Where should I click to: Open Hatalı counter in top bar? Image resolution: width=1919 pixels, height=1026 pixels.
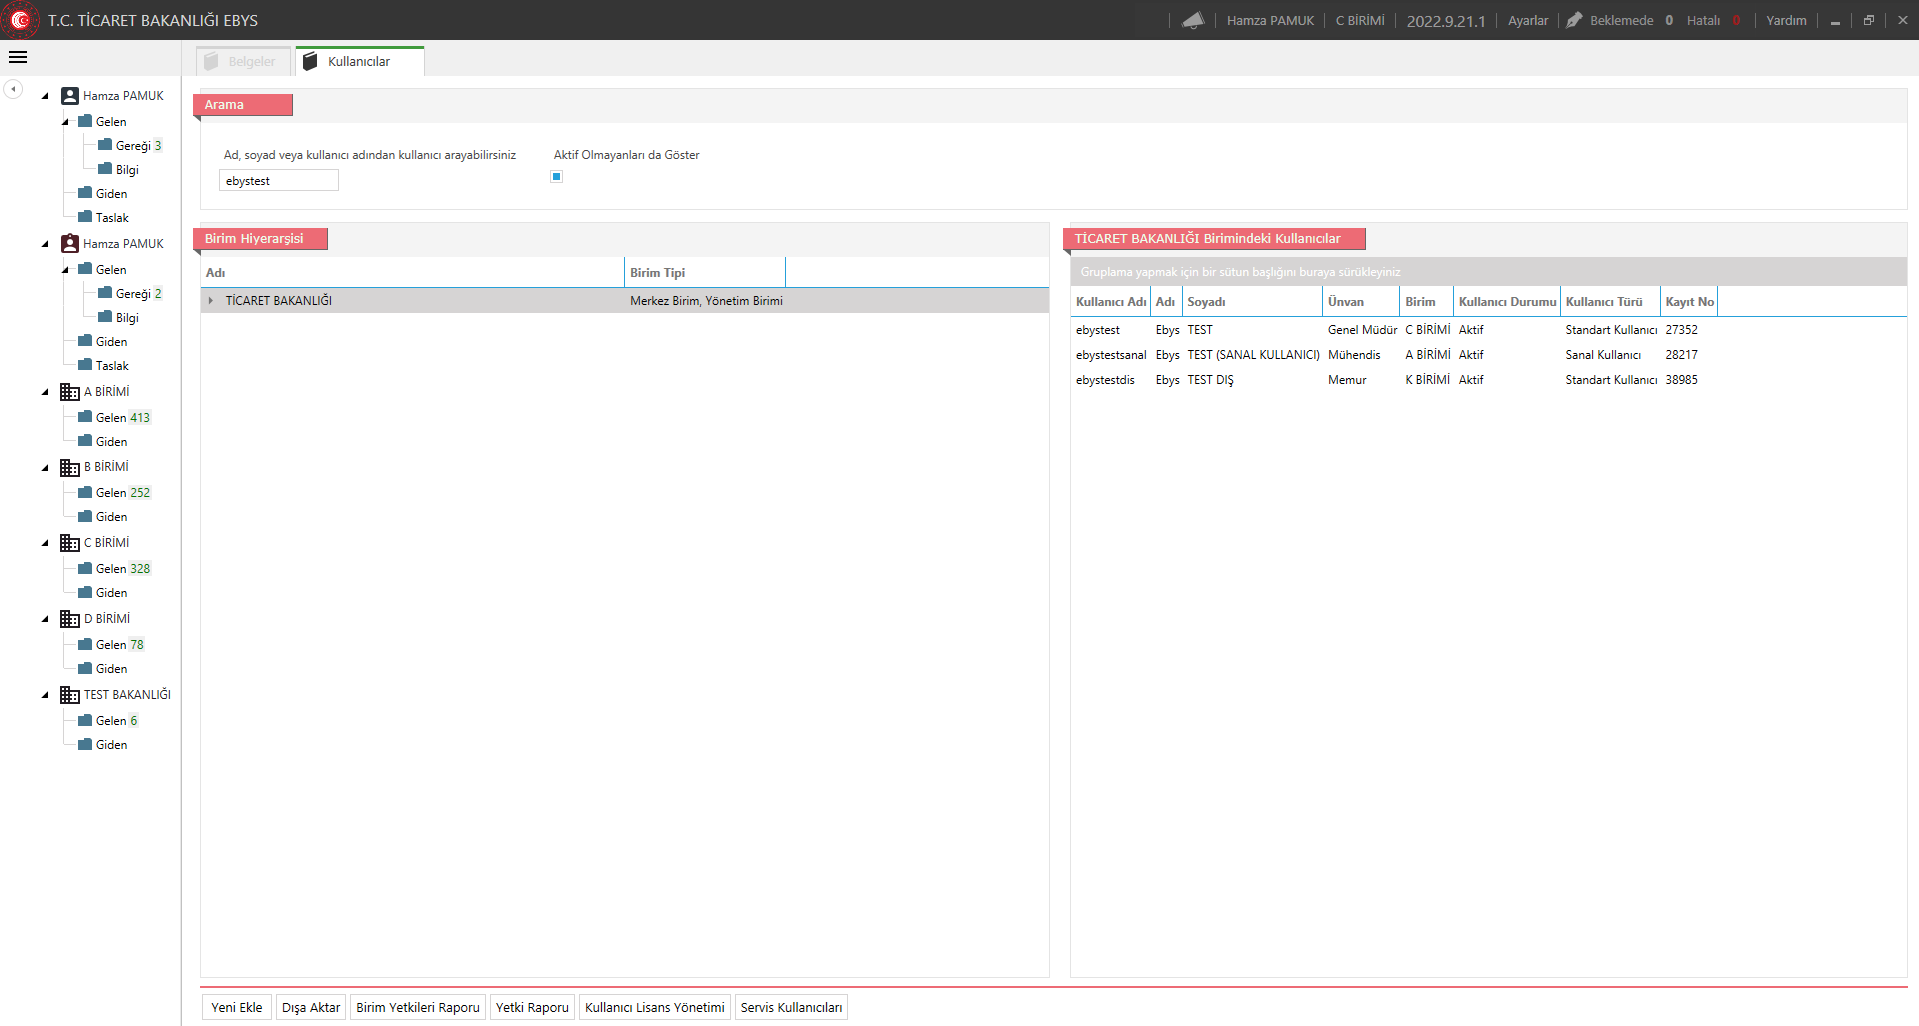click(x=1713, y=20)
